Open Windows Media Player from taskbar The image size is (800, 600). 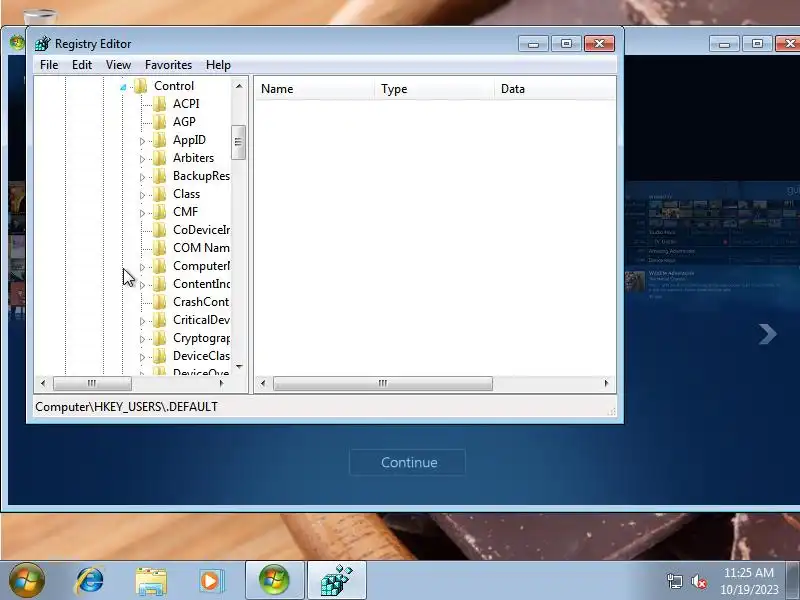pos(211,581)
